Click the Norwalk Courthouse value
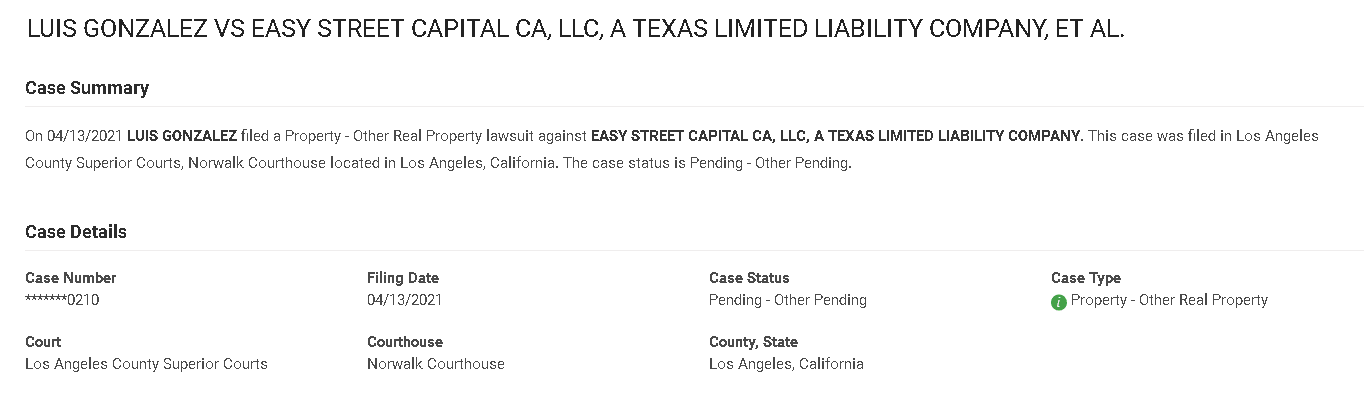1364x404 pixels. point(436,364)
